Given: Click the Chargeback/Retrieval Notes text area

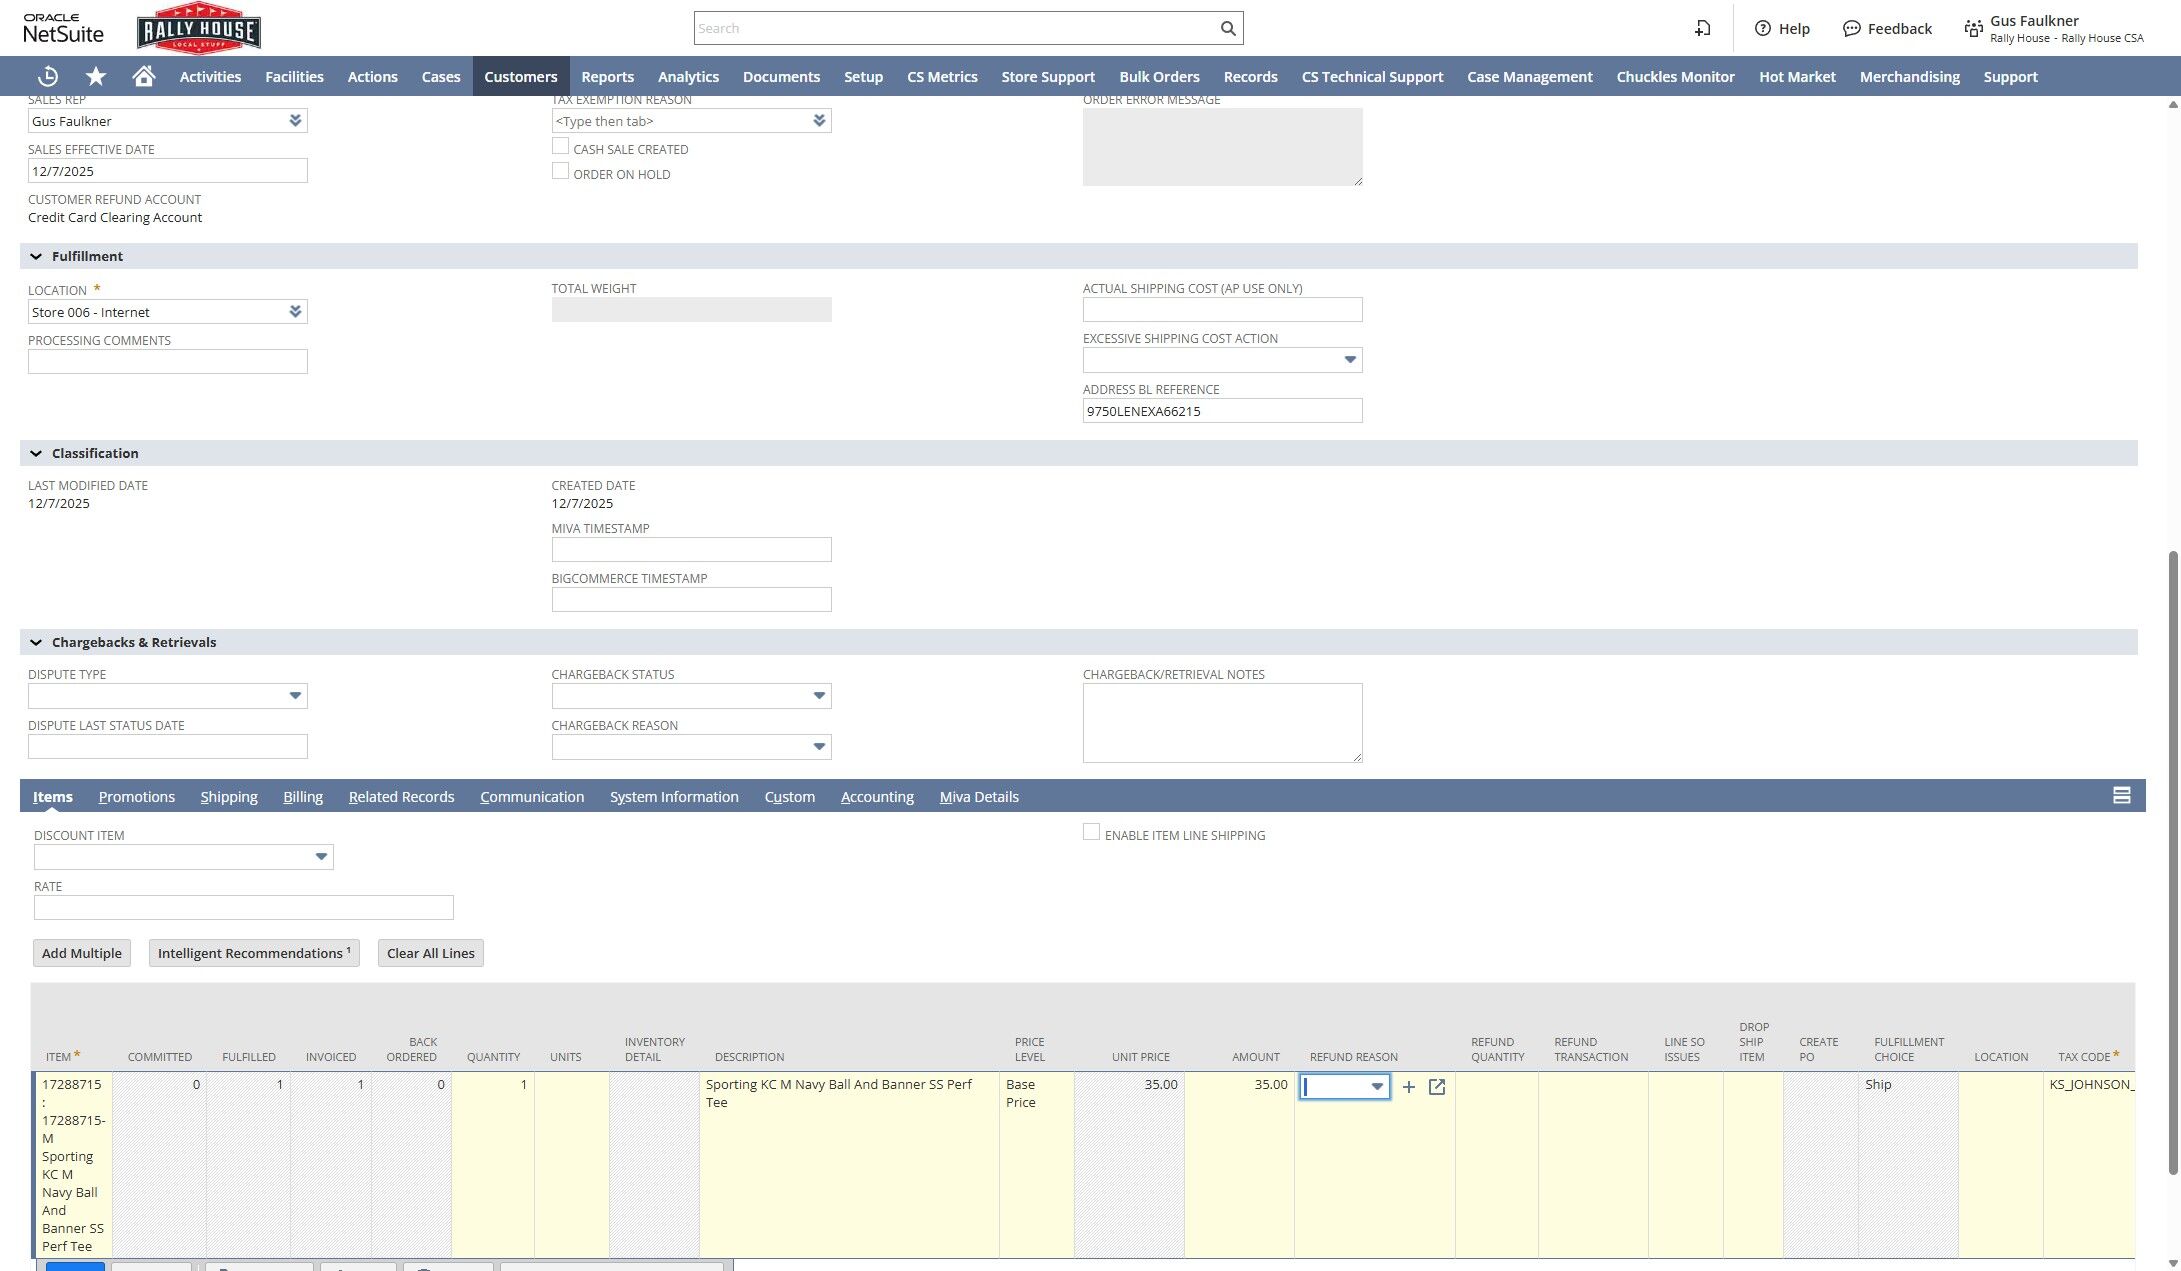Looking at the screenshot, I should click(1222, 723).
